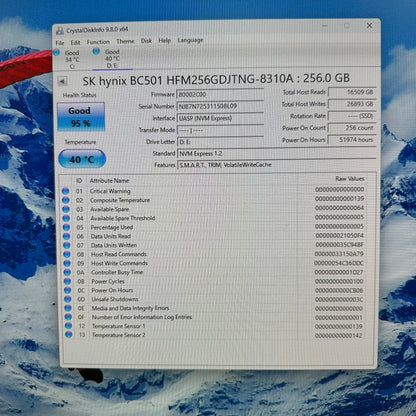416x416 pixels.
Task: Click the Rotation Rate (SSD) value
Action: click(x=352, y=116)
